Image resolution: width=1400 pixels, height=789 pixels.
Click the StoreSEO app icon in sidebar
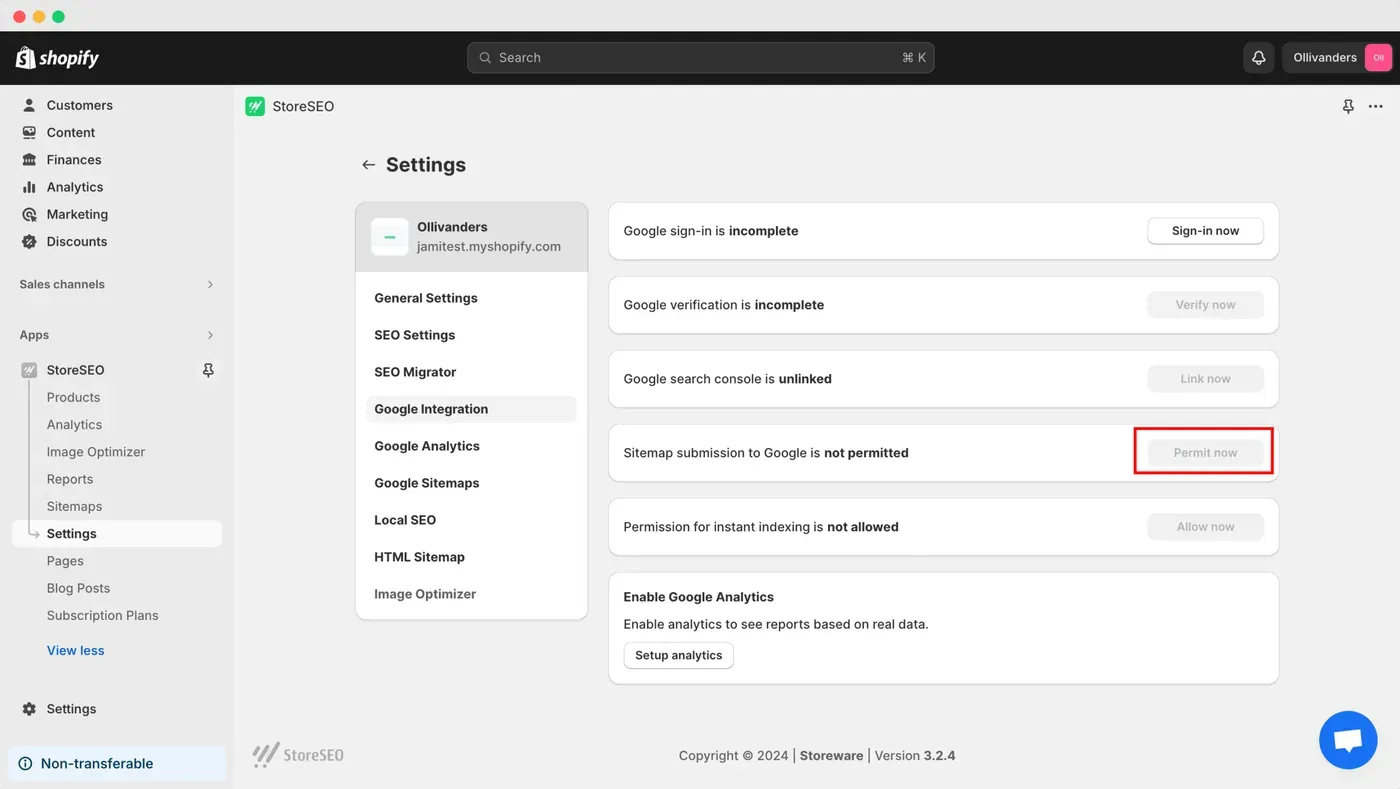click(x=29, y=370)
